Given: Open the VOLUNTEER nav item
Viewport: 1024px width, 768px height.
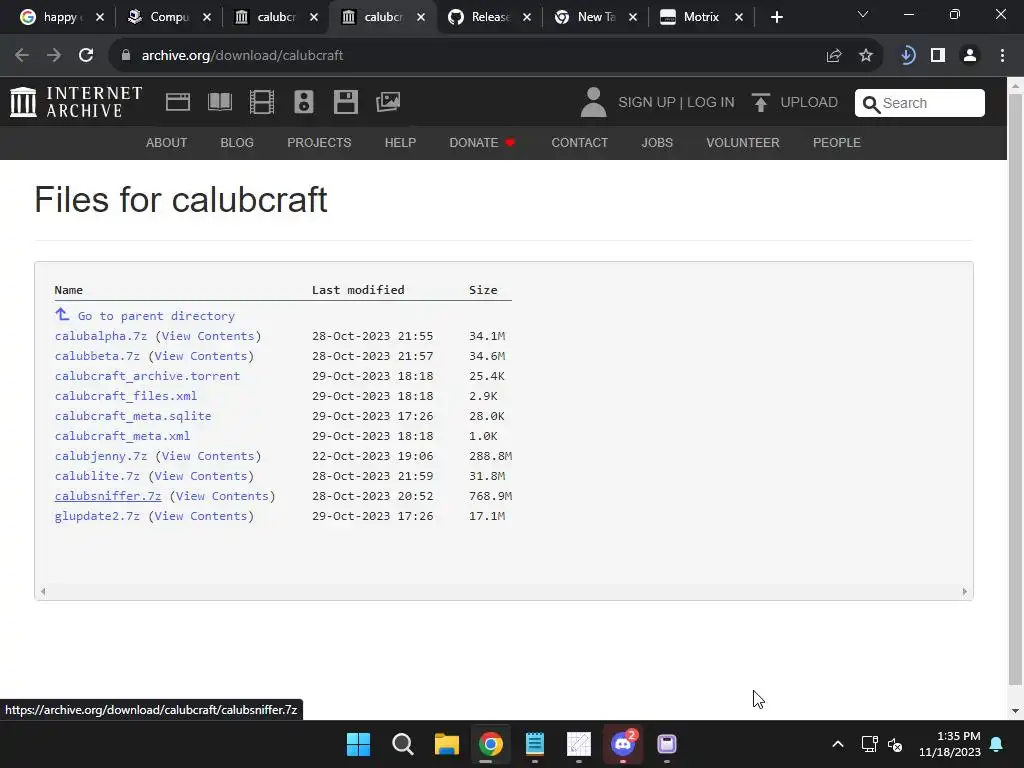Looking at the screenshot, I should [743, 142].
